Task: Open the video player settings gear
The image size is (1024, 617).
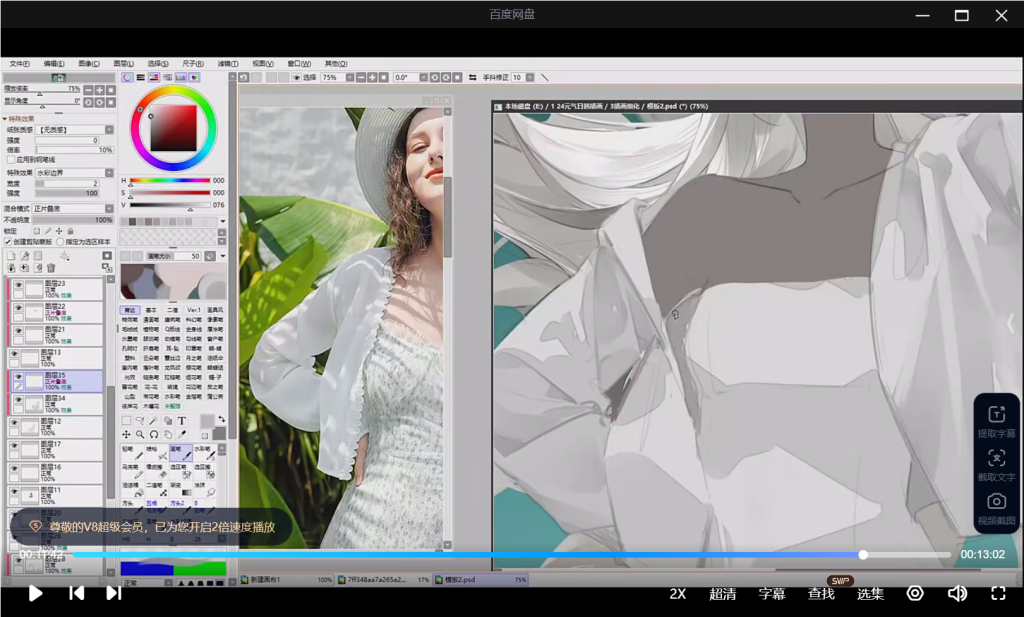Action: click(914, 593)
